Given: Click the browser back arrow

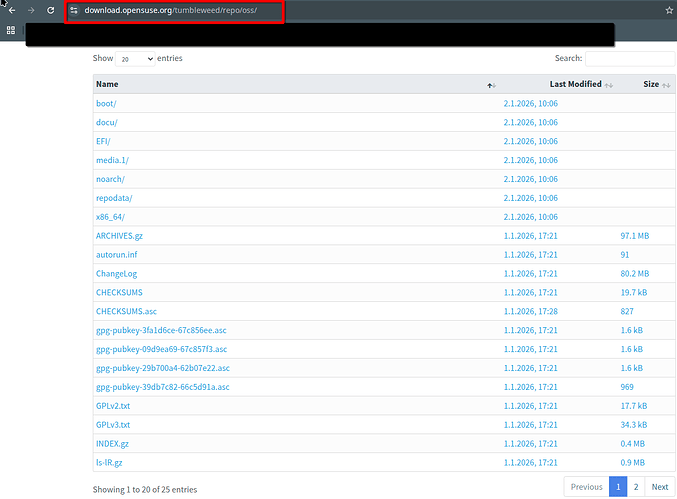Looking at the screenshot, I should [10, 10].
